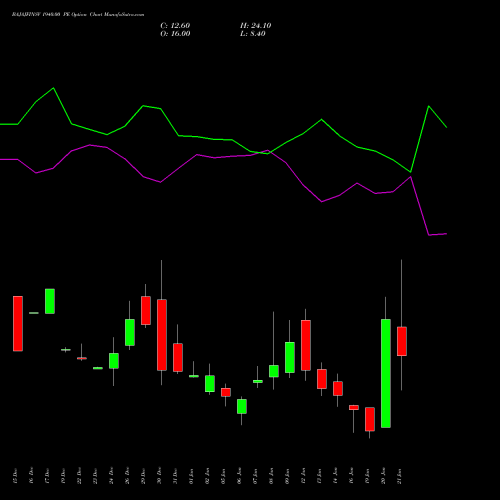The width and height of the screenshot is (500, 500).
Task: Click the 06 Jan date label
Action: click(x=239, y=476)
